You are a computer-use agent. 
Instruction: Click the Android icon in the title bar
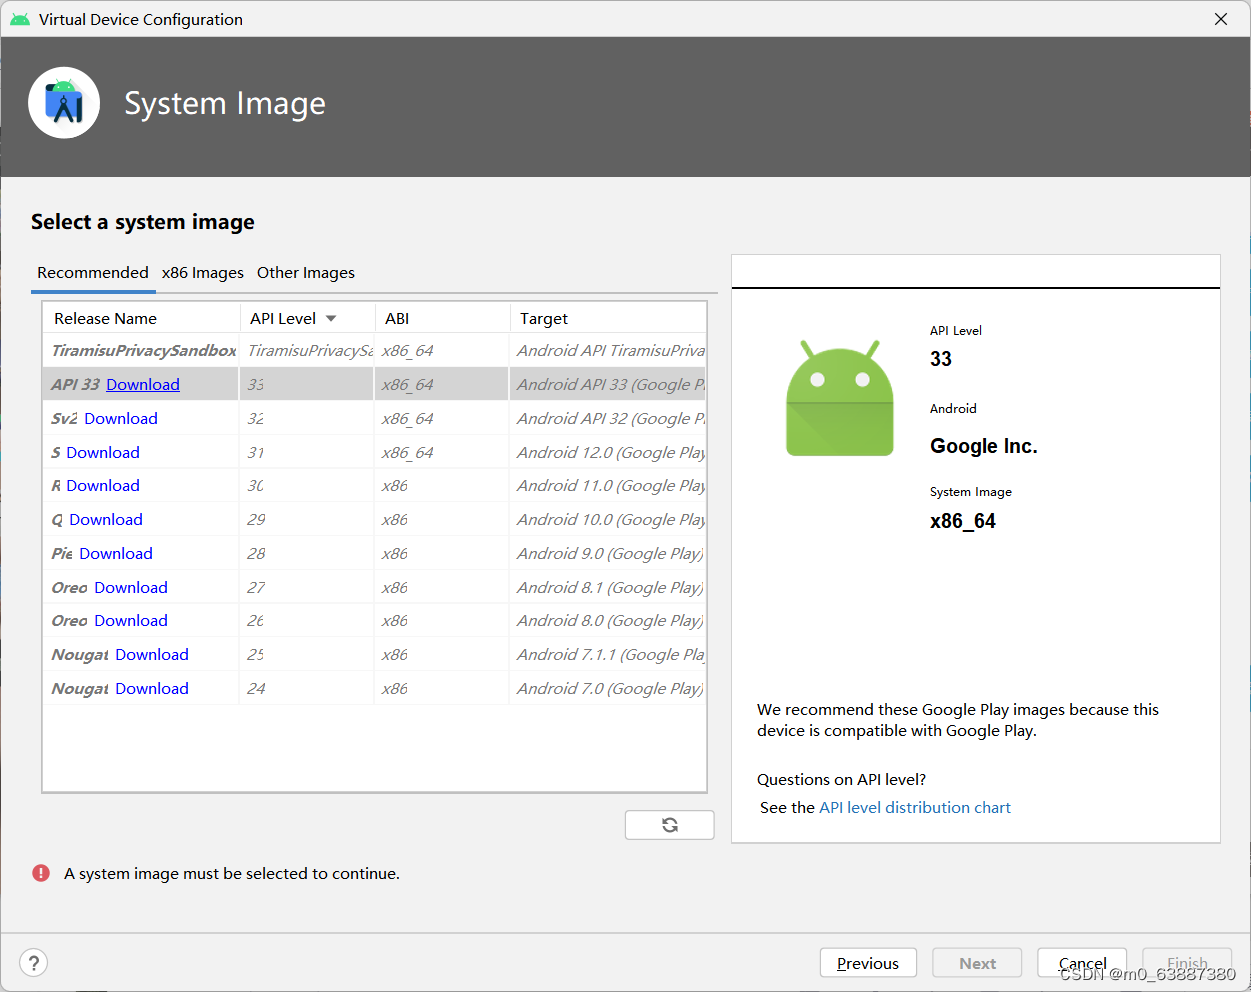[20, 19]
